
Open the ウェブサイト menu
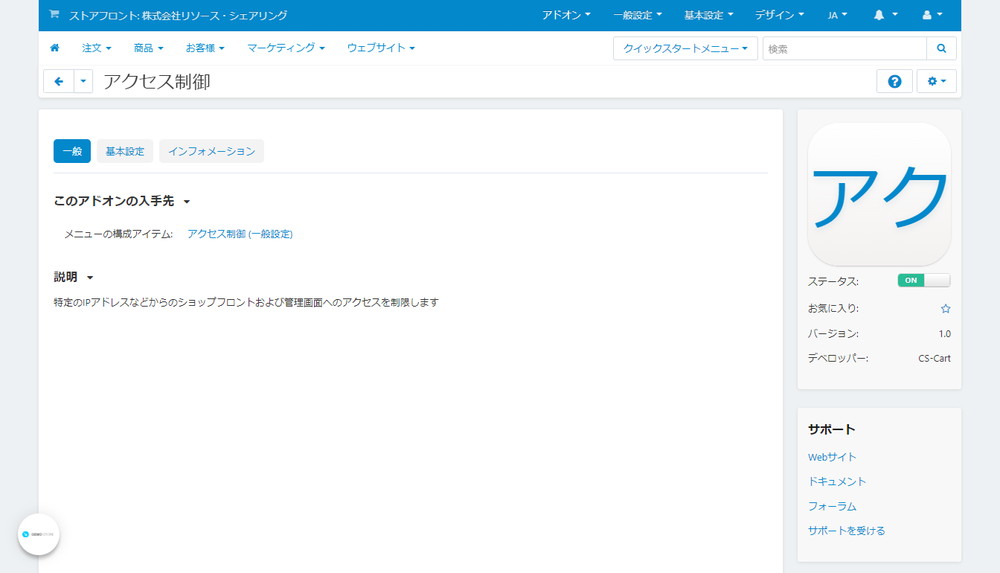pyautogui.click(x=381, y=48)
